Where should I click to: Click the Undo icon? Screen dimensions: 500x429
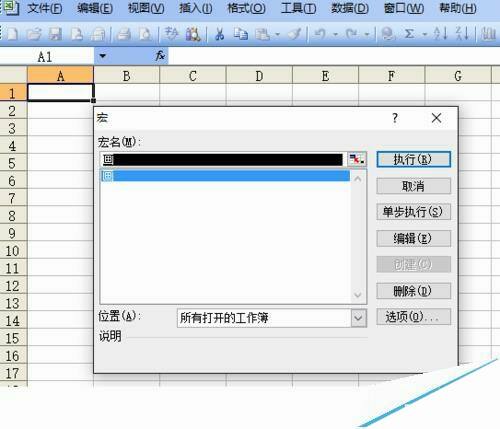tap(320, 34)
